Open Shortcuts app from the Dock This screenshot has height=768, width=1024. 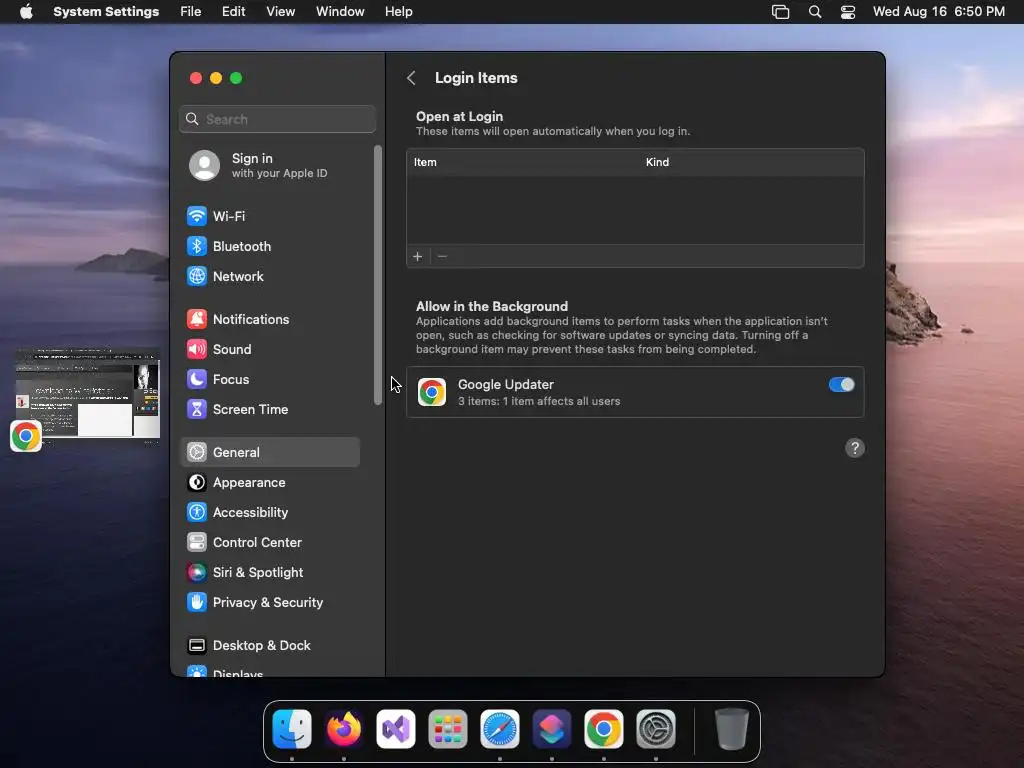pos(552,729)
